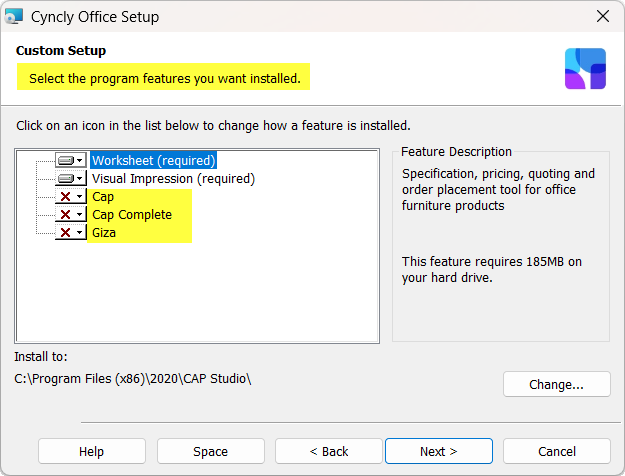Open the Cap feature red X dropdown
Screen dimensions: 625x476
click(71, 197)
